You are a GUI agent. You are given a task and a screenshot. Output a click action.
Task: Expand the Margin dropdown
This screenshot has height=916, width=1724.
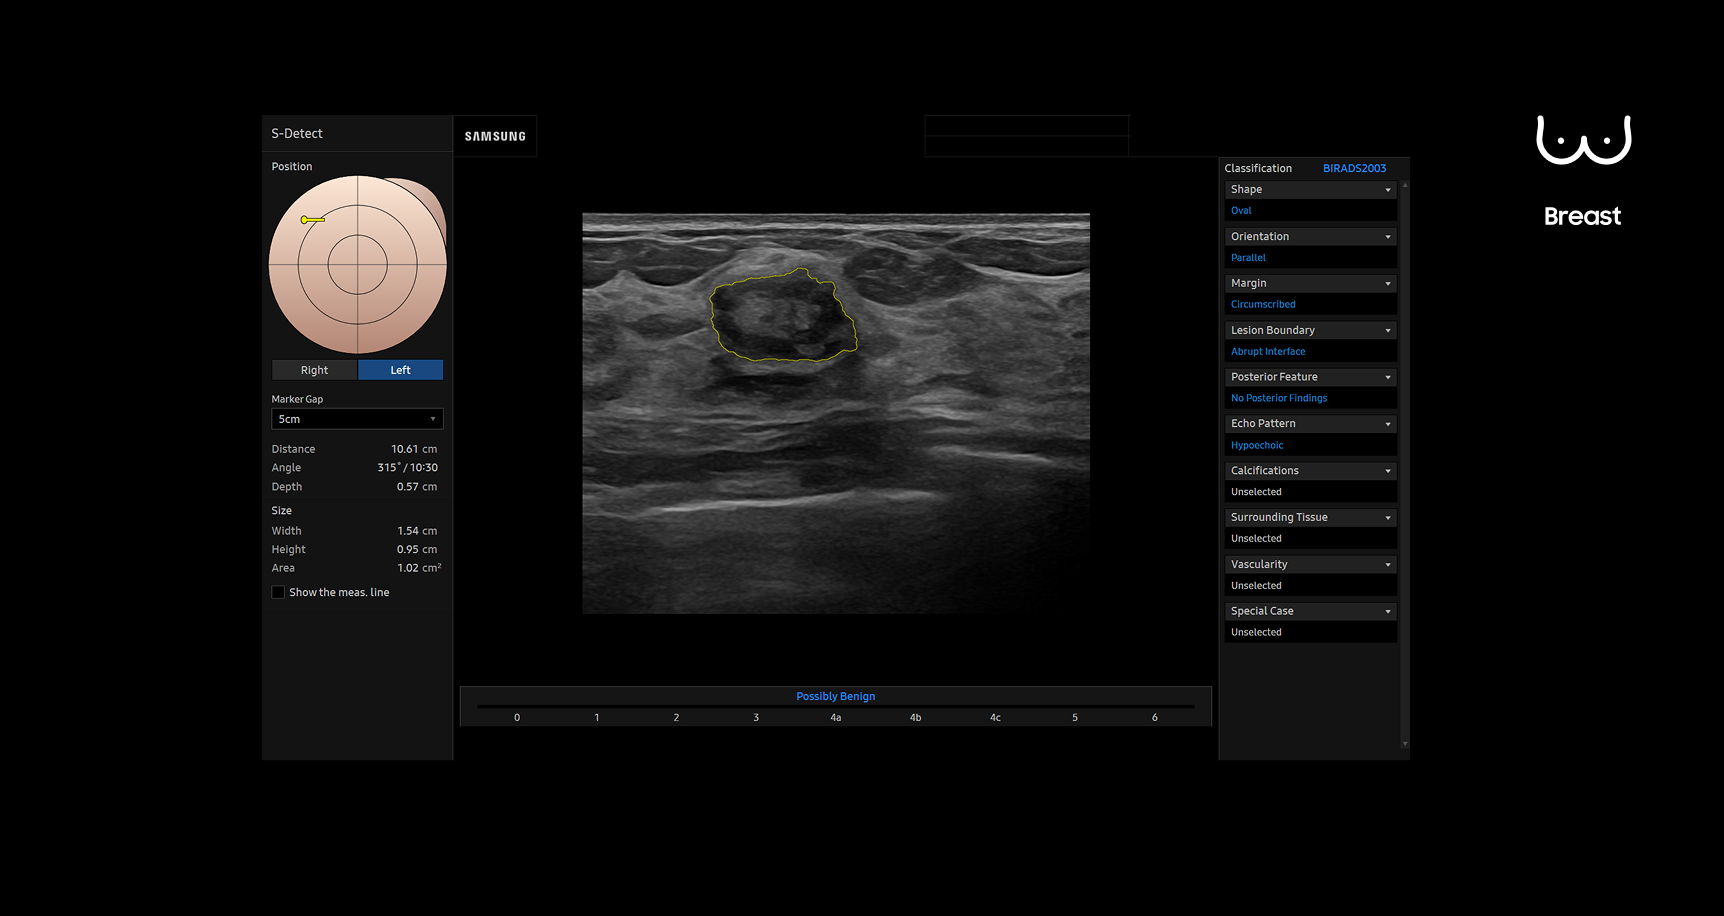(x=1310, y=283)
